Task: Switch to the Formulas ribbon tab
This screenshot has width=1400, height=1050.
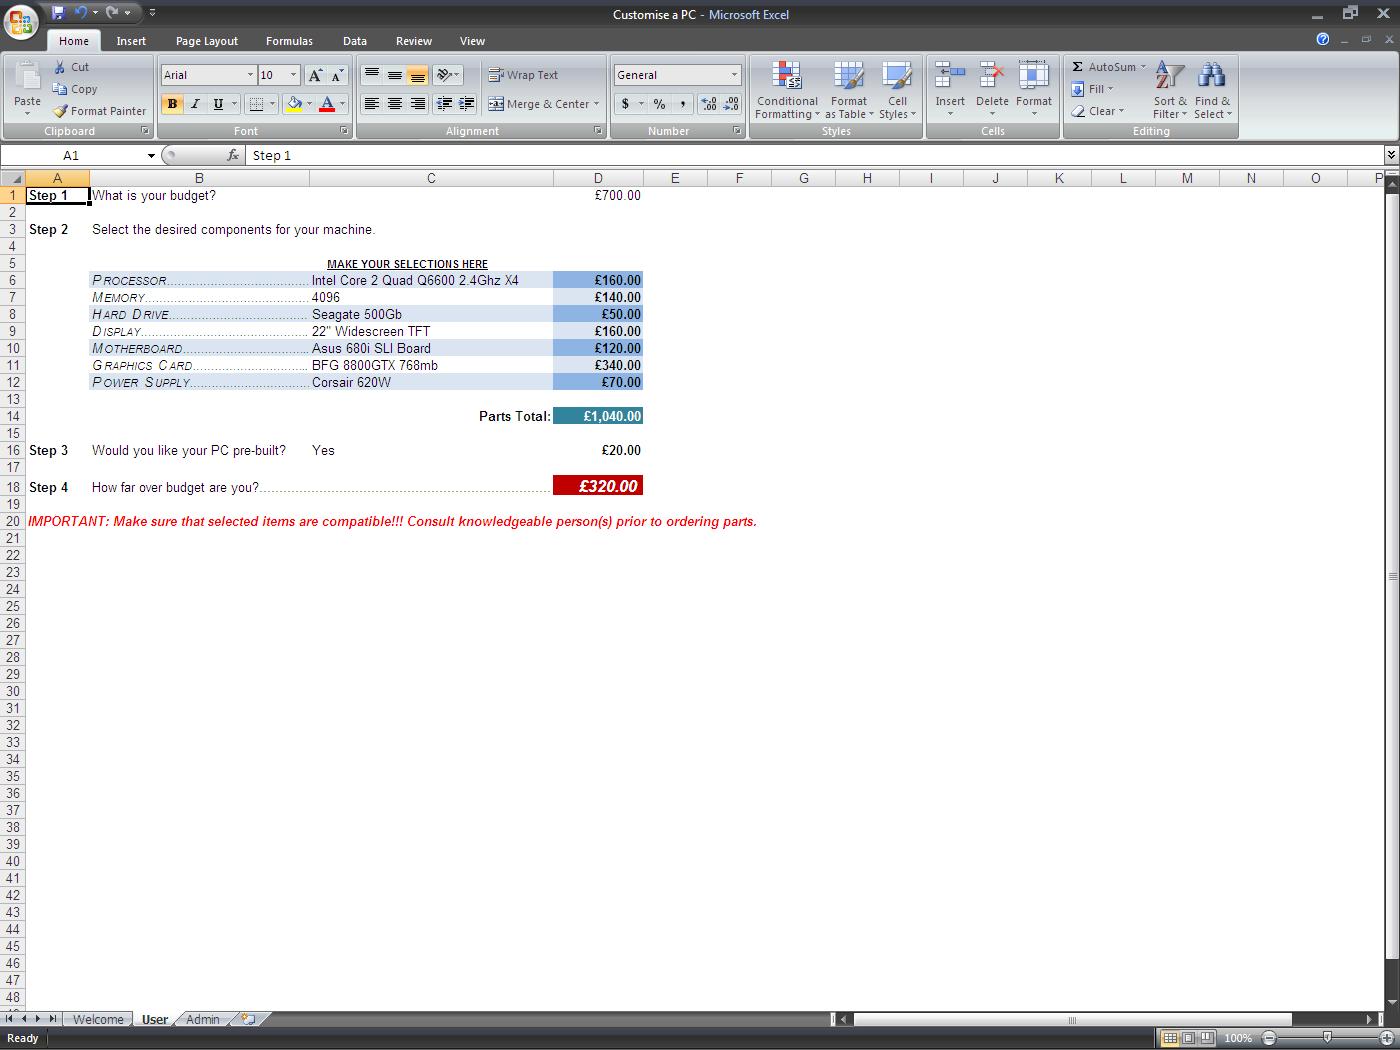Action: pos(289,41)
